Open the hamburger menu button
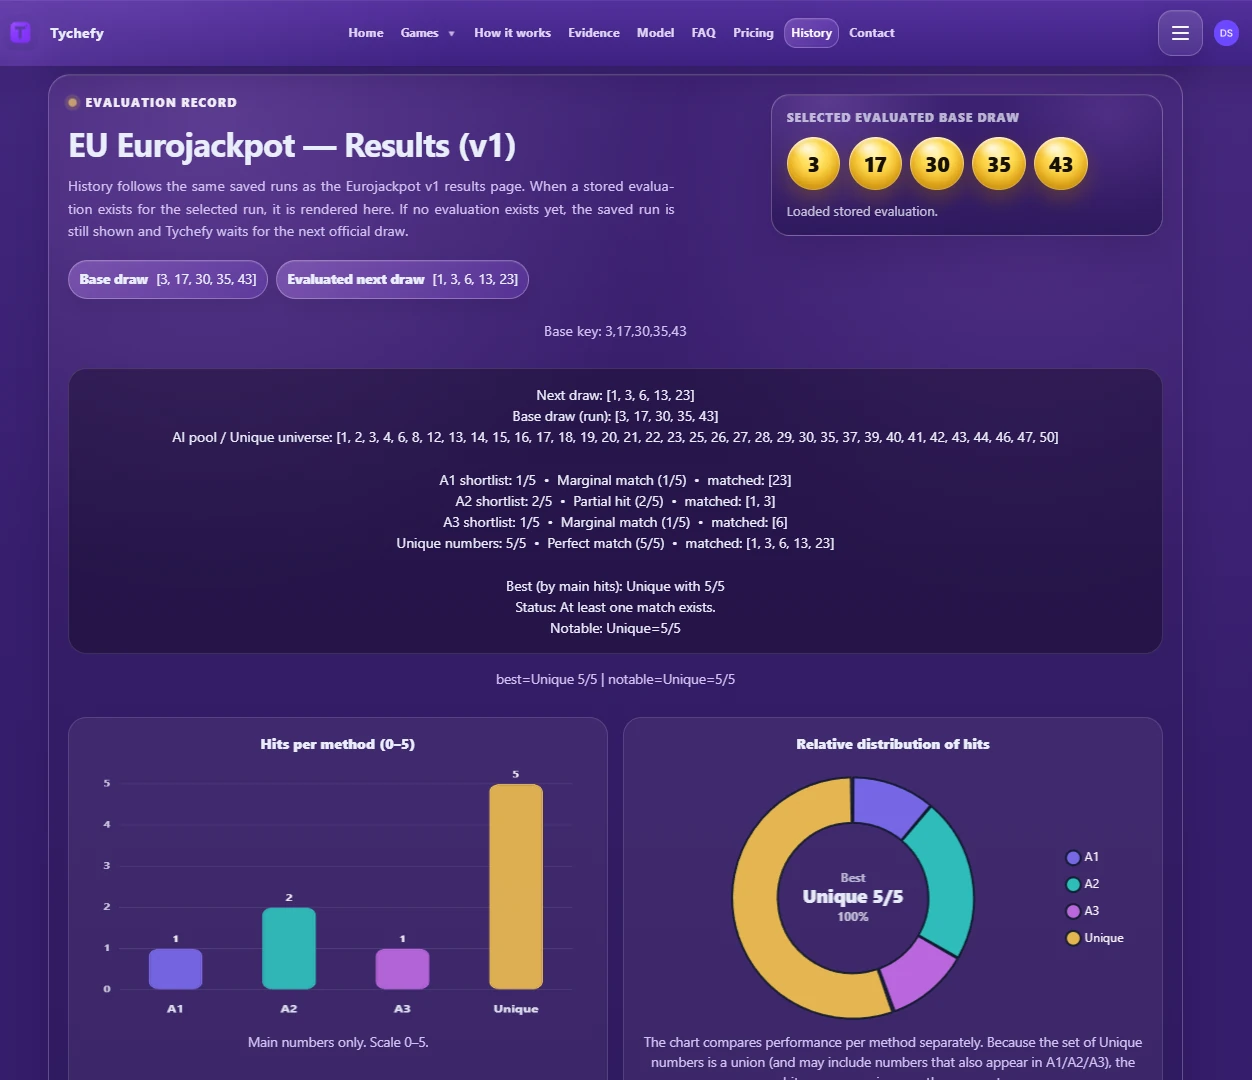 coord(1180,33)
